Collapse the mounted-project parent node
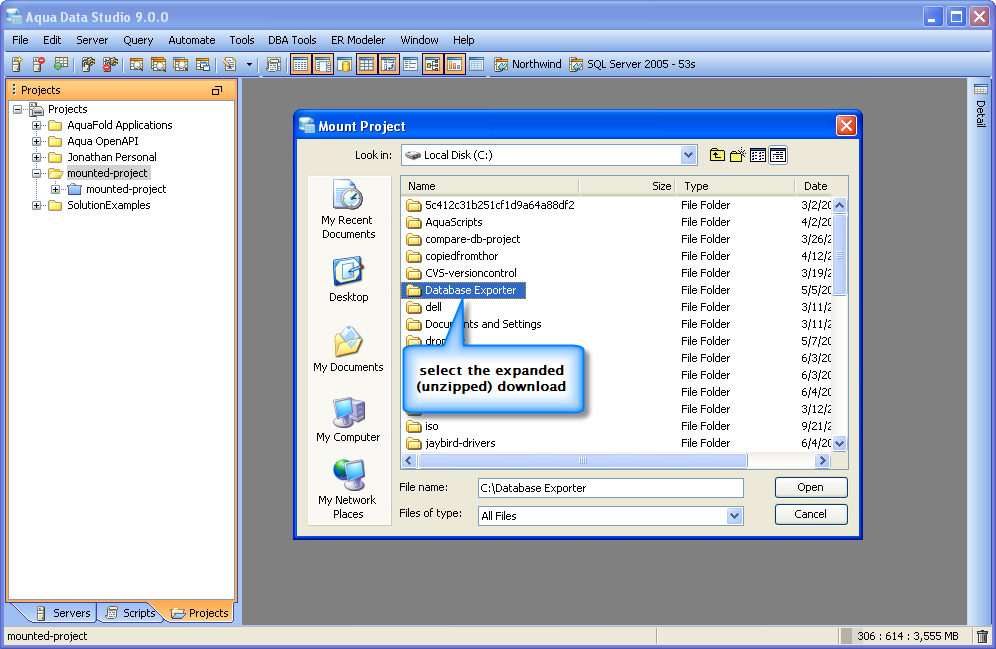This screenshot has height=649, width=996. point(37,173)
